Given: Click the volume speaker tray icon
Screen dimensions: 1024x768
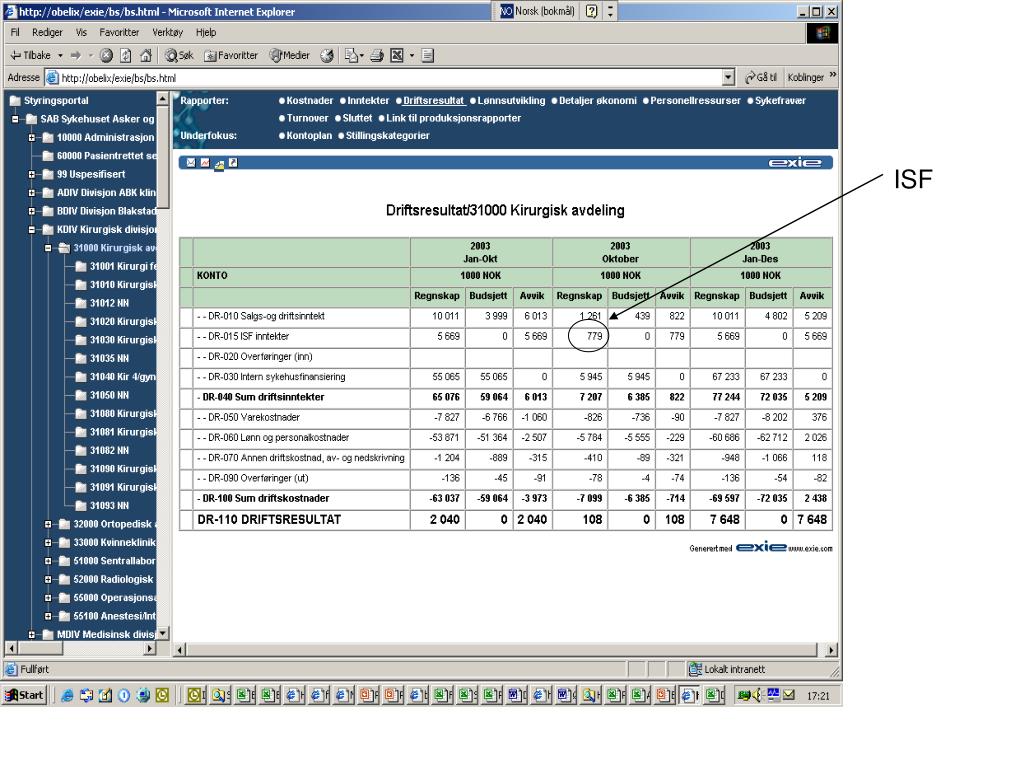Looking at the screenshot, I should click(x=758, y=696).
